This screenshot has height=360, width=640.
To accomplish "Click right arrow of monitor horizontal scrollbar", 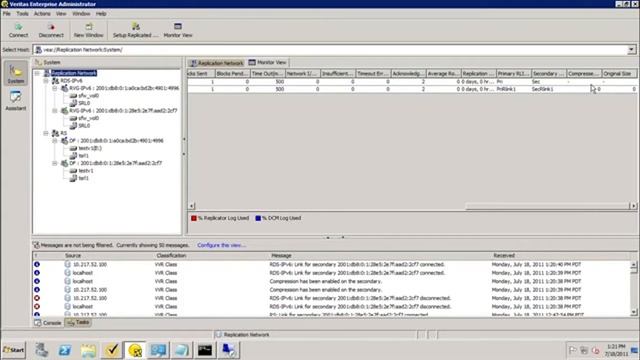I will click(x=633, y=206).
